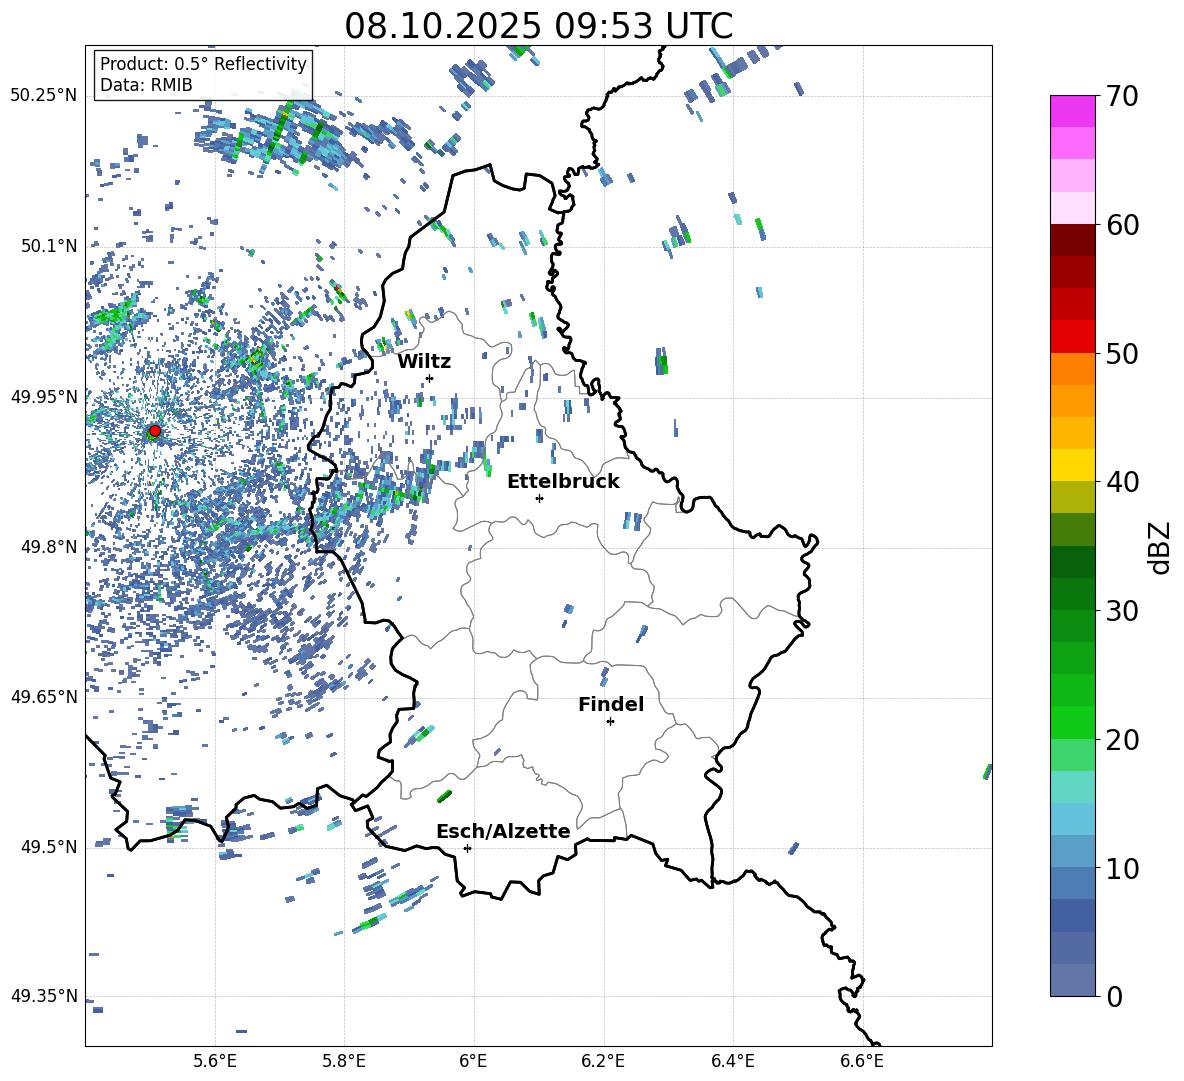Select the Wiltz city label
The height and width of the screenshot is (1081, 1184).
424,361
